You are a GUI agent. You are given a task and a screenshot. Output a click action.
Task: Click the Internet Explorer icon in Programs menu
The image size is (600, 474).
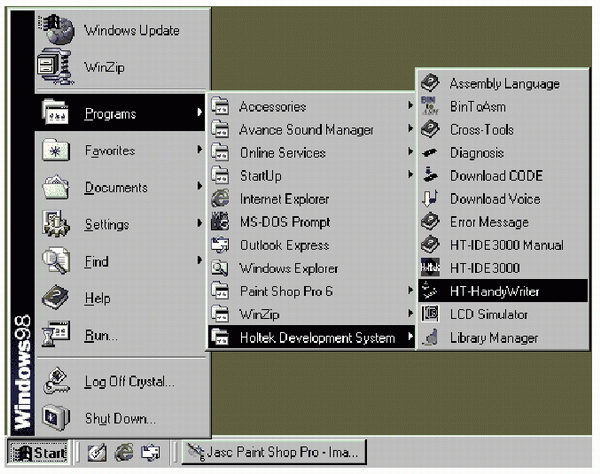click(220, 199)
